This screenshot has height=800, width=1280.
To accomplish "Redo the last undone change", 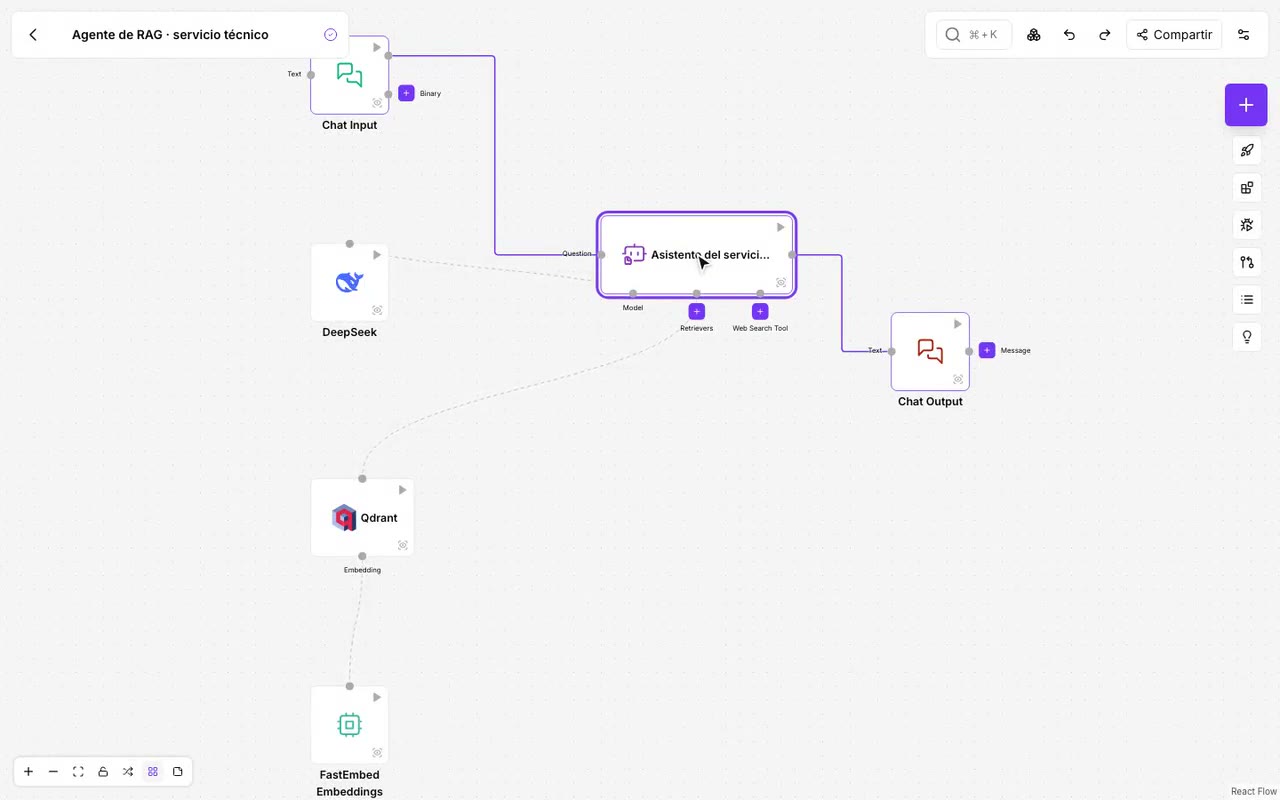I will pos(1105,35).
